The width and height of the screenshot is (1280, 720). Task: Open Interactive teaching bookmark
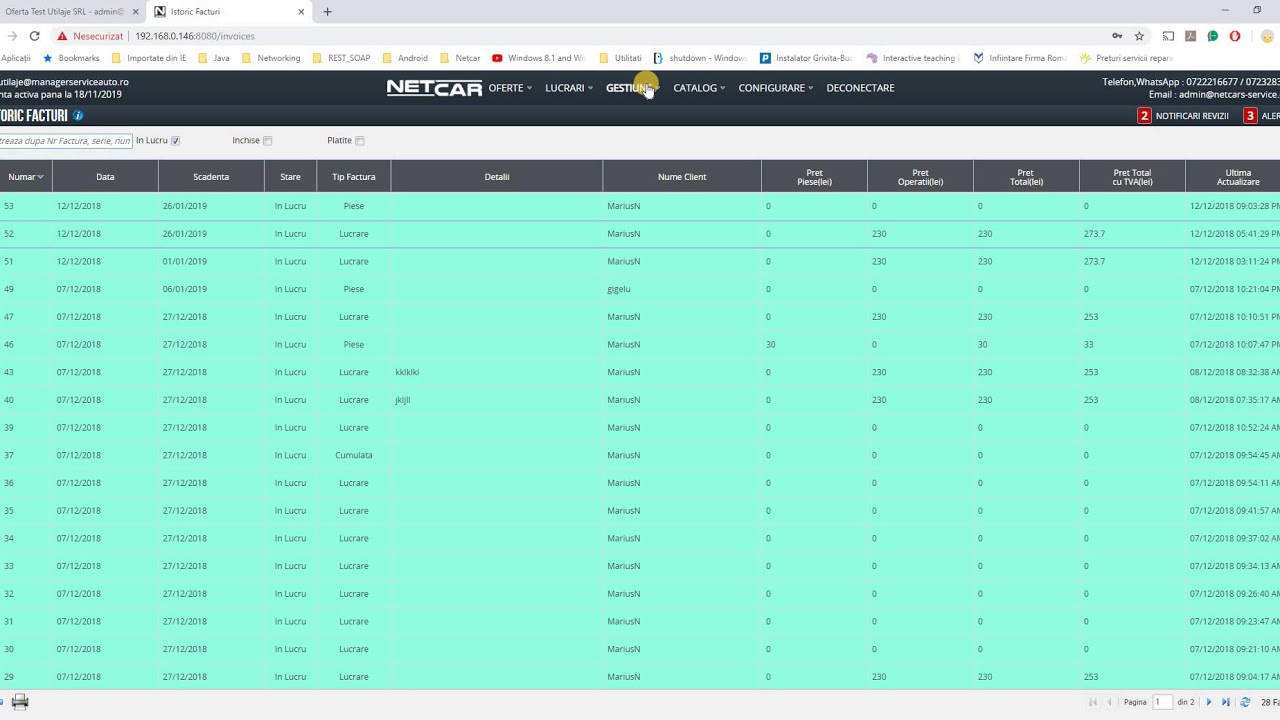point(912,58)
